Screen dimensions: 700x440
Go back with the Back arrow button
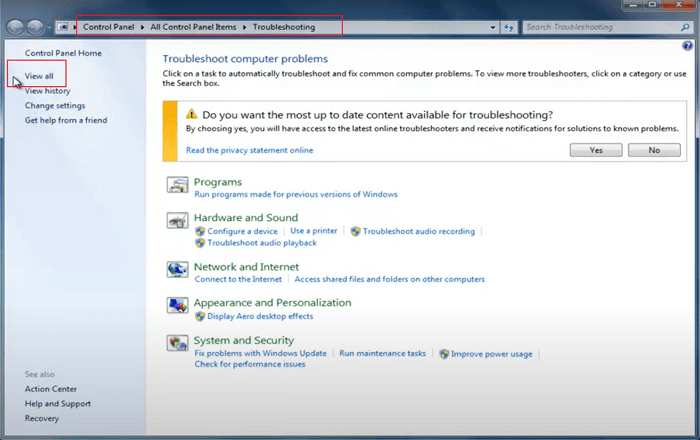coord(16,26)
